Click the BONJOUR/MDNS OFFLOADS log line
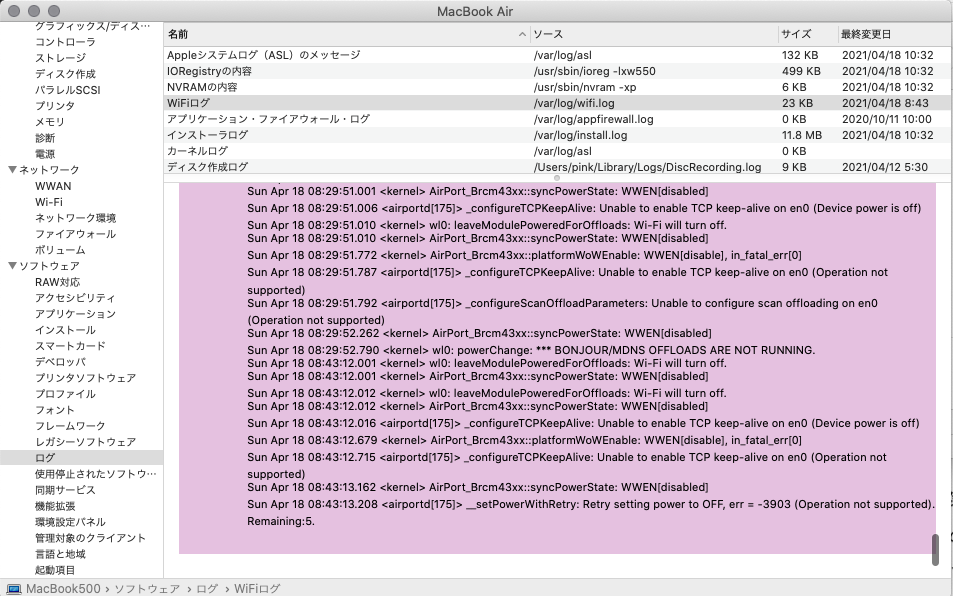The height and width of the screenshot is (596, 953). point(531,350)
